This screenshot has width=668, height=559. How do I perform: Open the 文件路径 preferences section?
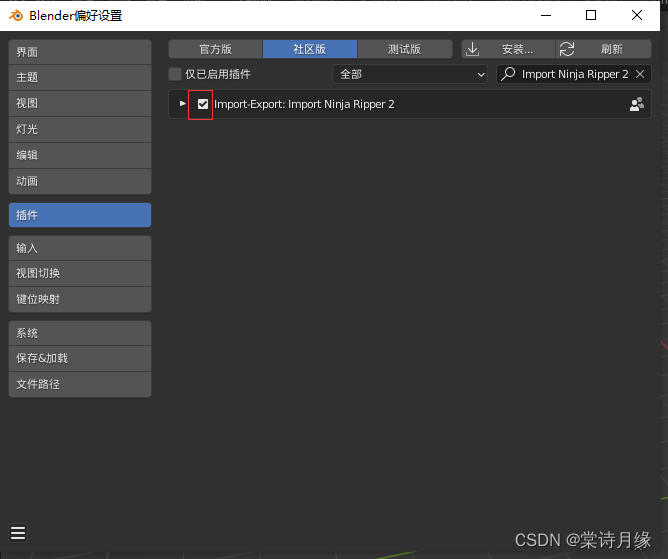(80, 384)
